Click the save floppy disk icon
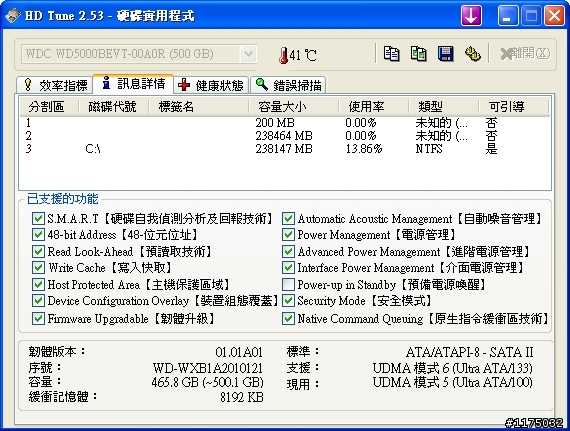 (x=446, y=54)
